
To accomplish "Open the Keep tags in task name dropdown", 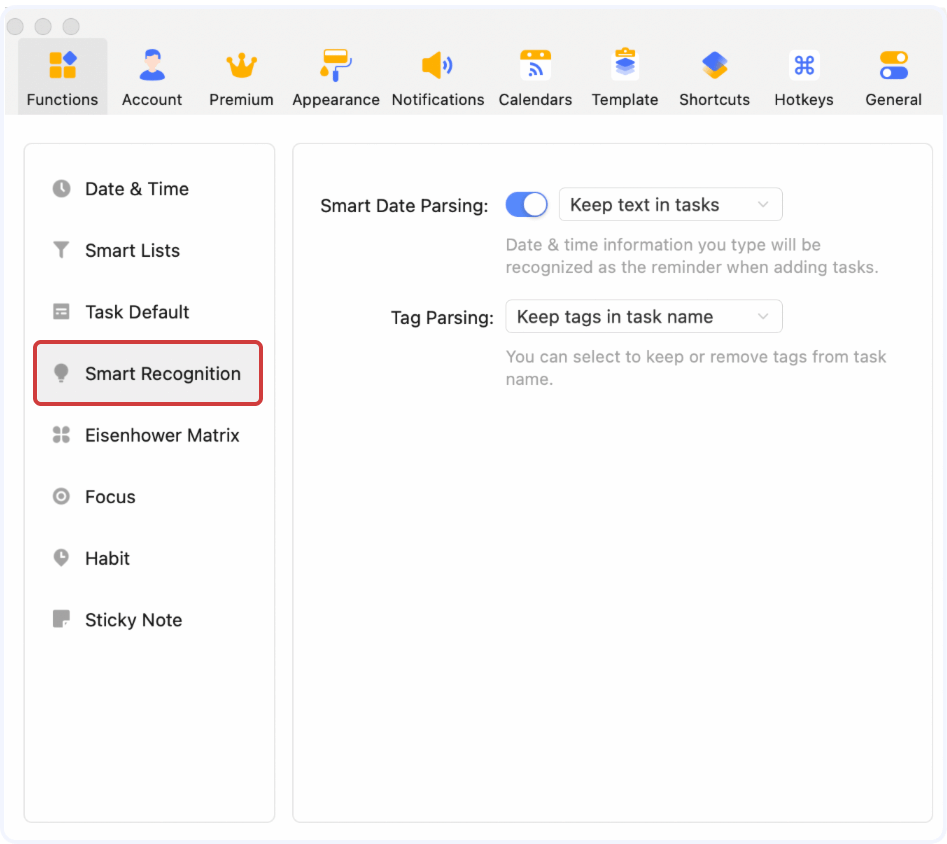I will click(643, 316).
